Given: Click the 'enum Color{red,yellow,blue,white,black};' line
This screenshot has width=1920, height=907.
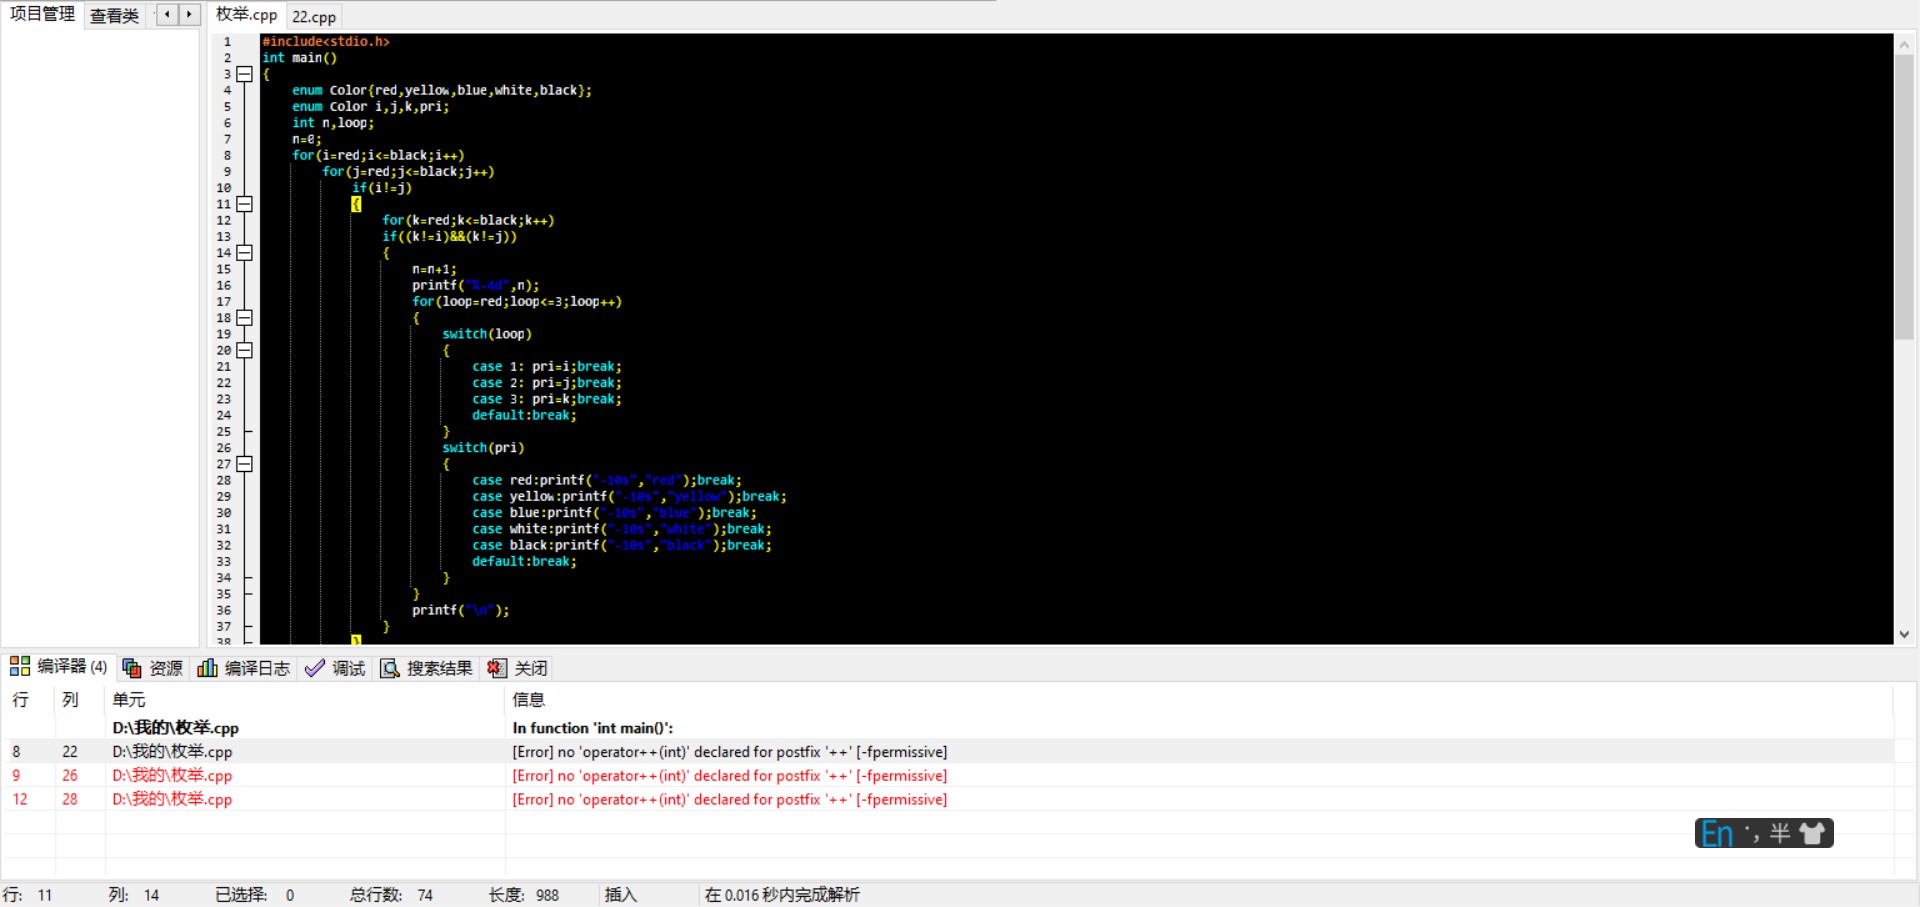Looking at the screenshot, I should pos(442,90).
